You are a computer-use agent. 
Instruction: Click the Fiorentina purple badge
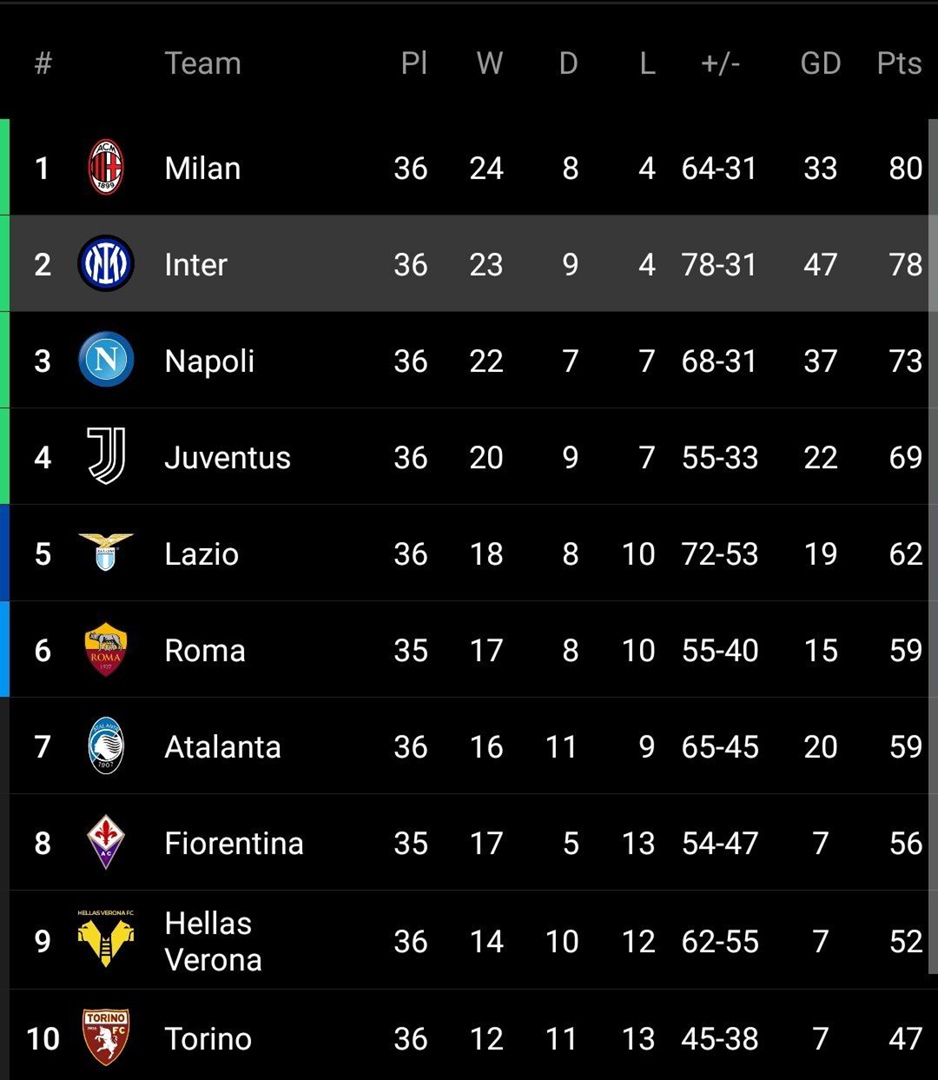(106, 842)
